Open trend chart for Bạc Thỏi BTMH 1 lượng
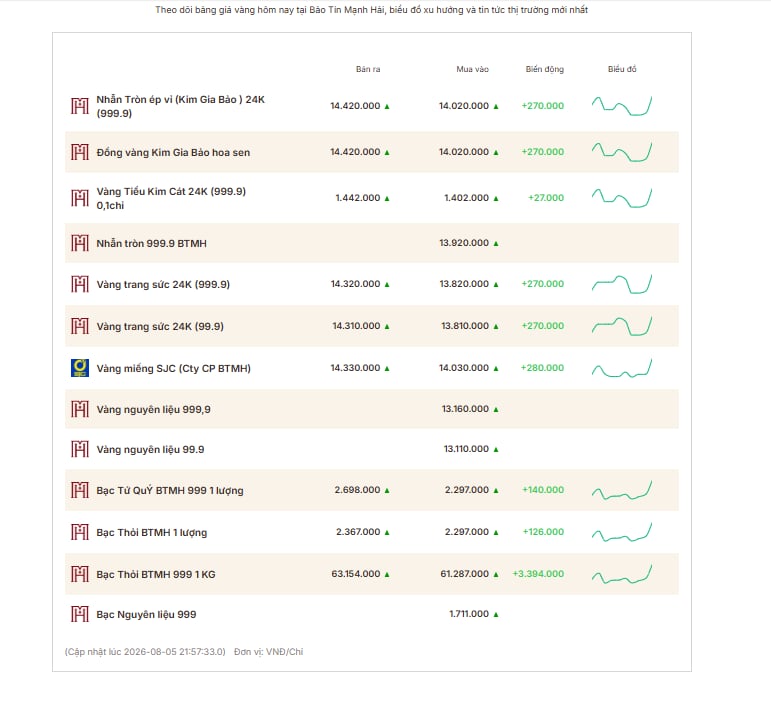771x705 pixels. click(622, 532)
